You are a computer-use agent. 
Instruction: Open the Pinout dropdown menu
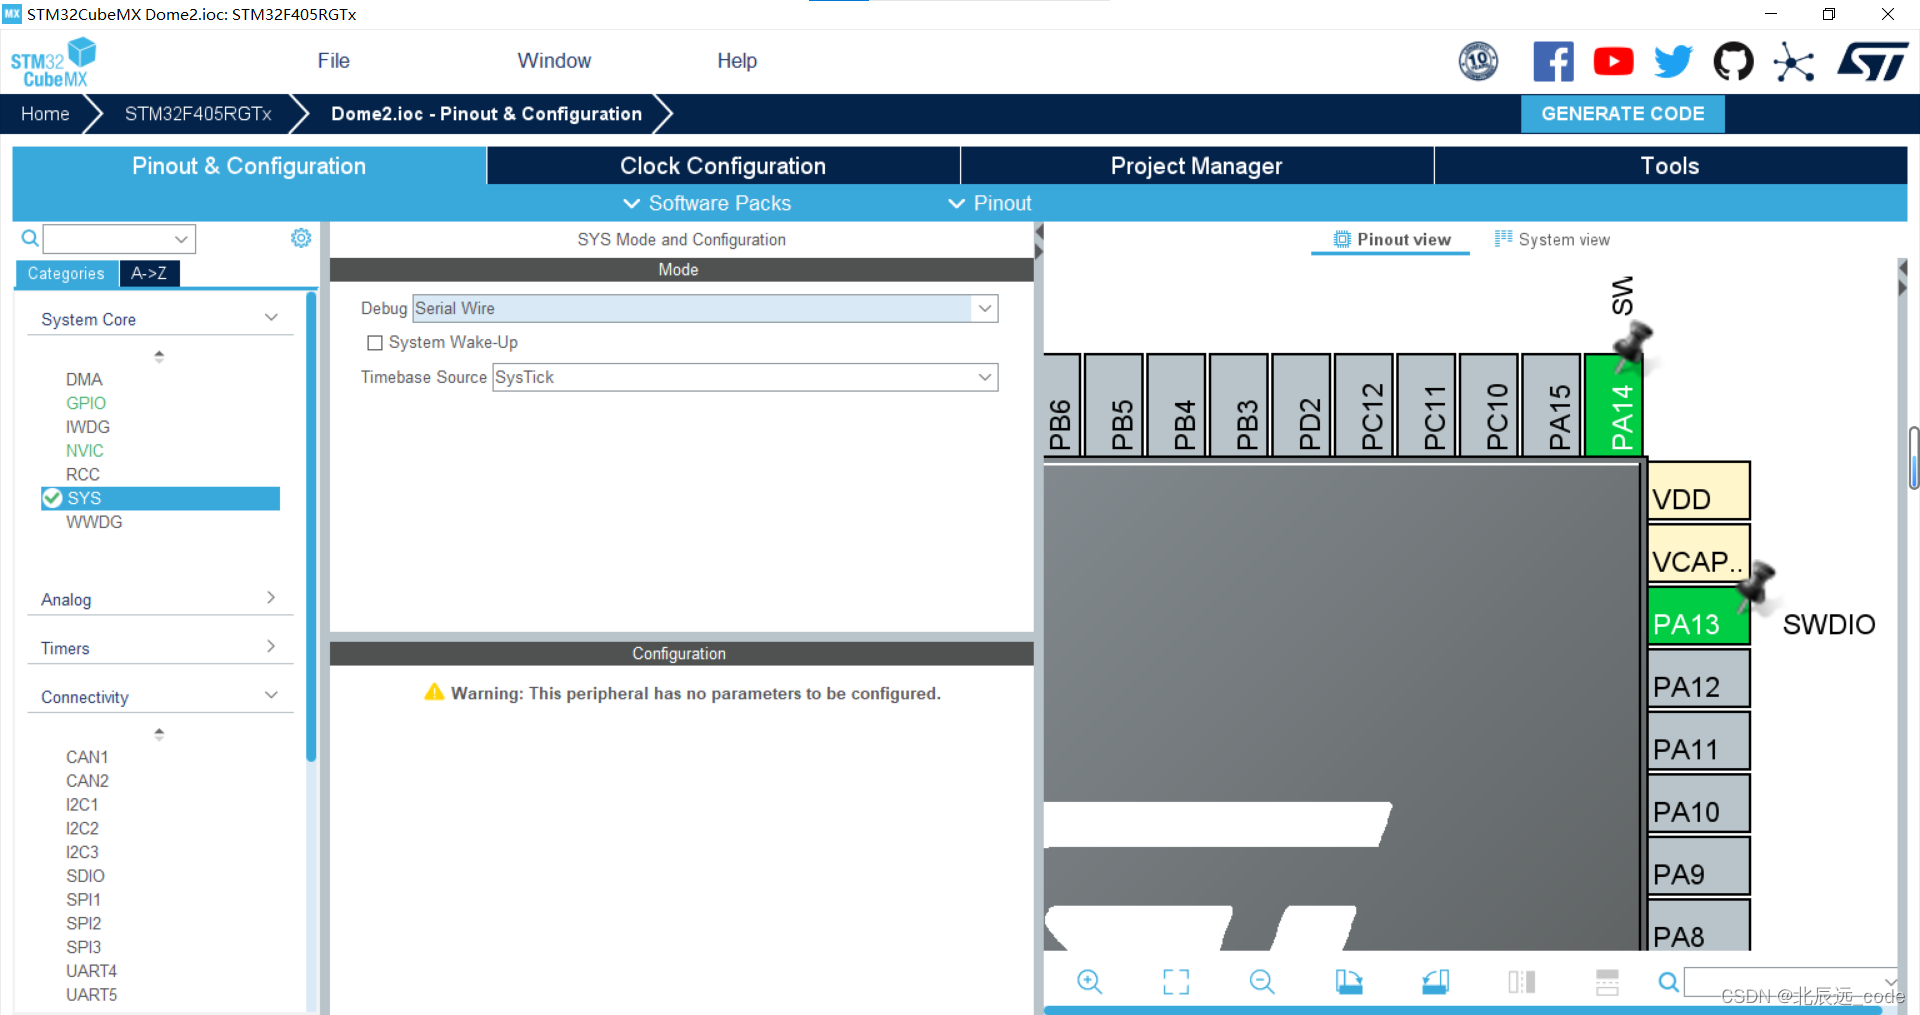[x=989, y=203]
